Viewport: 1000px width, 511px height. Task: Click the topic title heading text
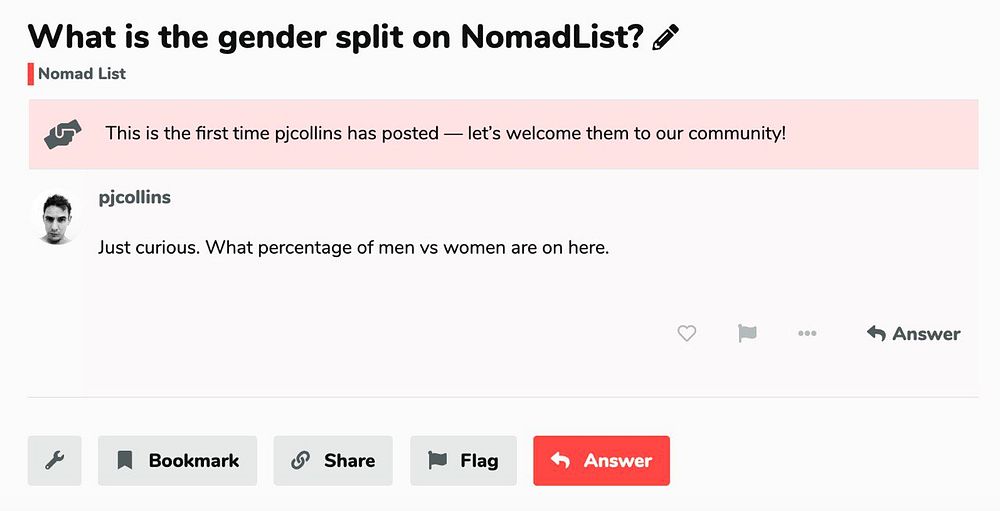pyautogui.click(x=335, y=37)
